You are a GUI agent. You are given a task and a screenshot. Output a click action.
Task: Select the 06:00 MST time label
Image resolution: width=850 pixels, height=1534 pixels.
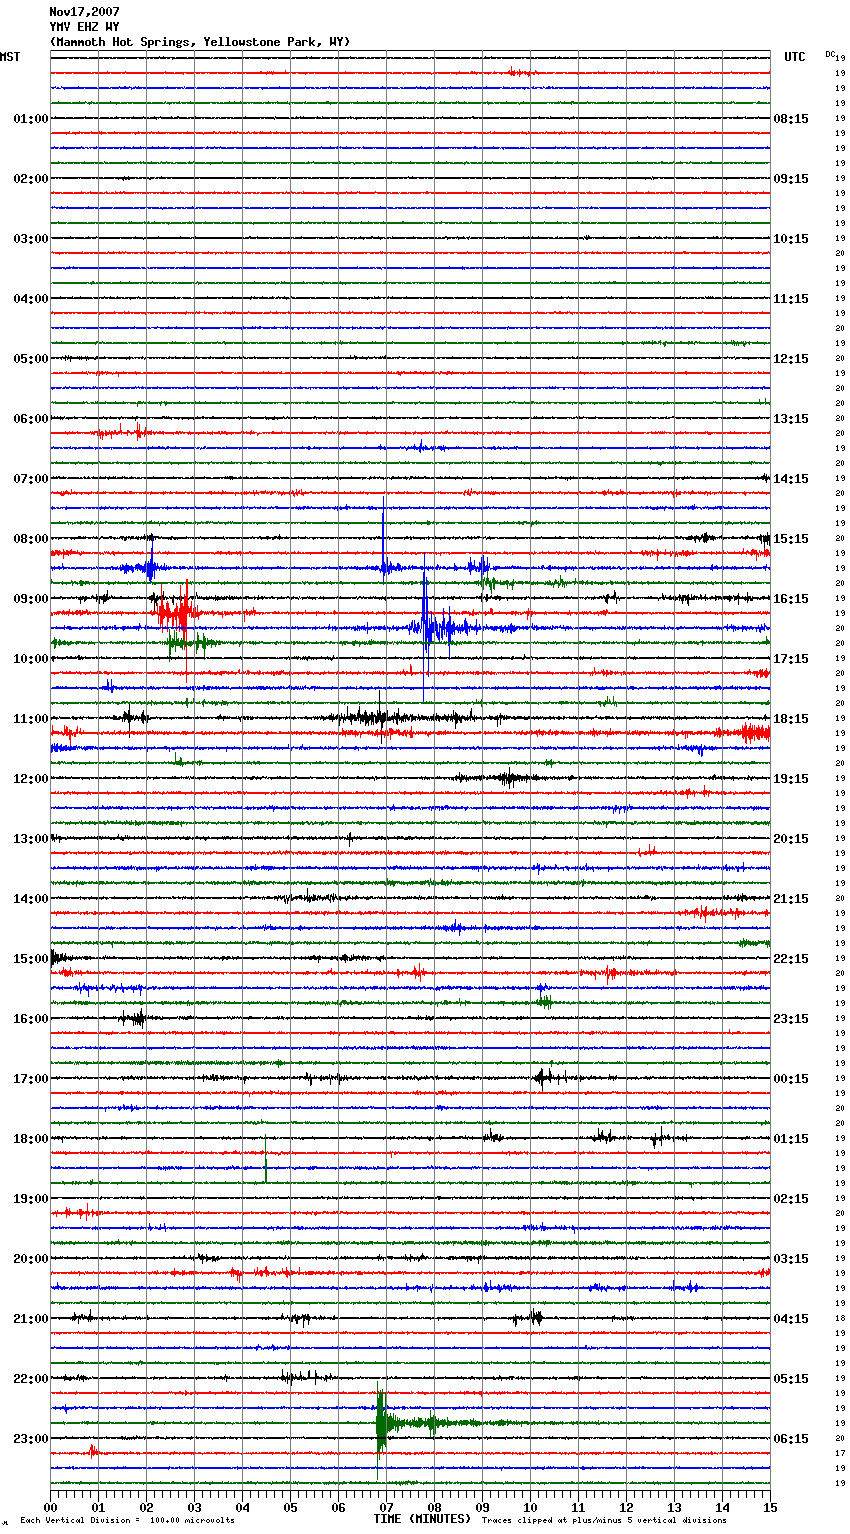coord(31,419)
